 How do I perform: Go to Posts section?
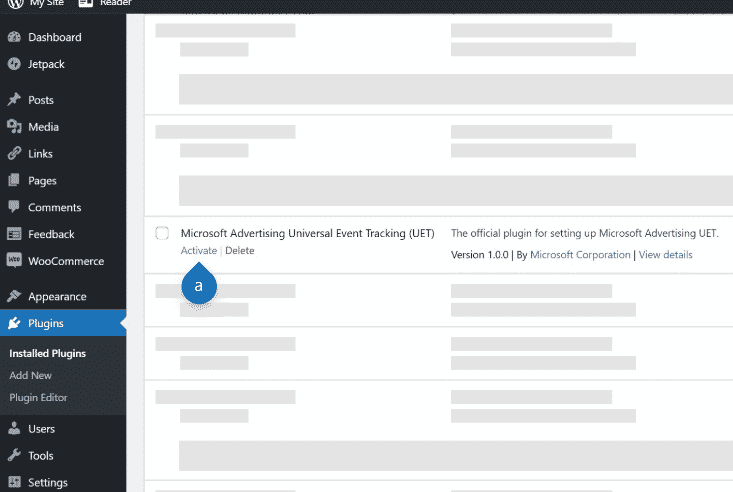[x=63, y=100]
